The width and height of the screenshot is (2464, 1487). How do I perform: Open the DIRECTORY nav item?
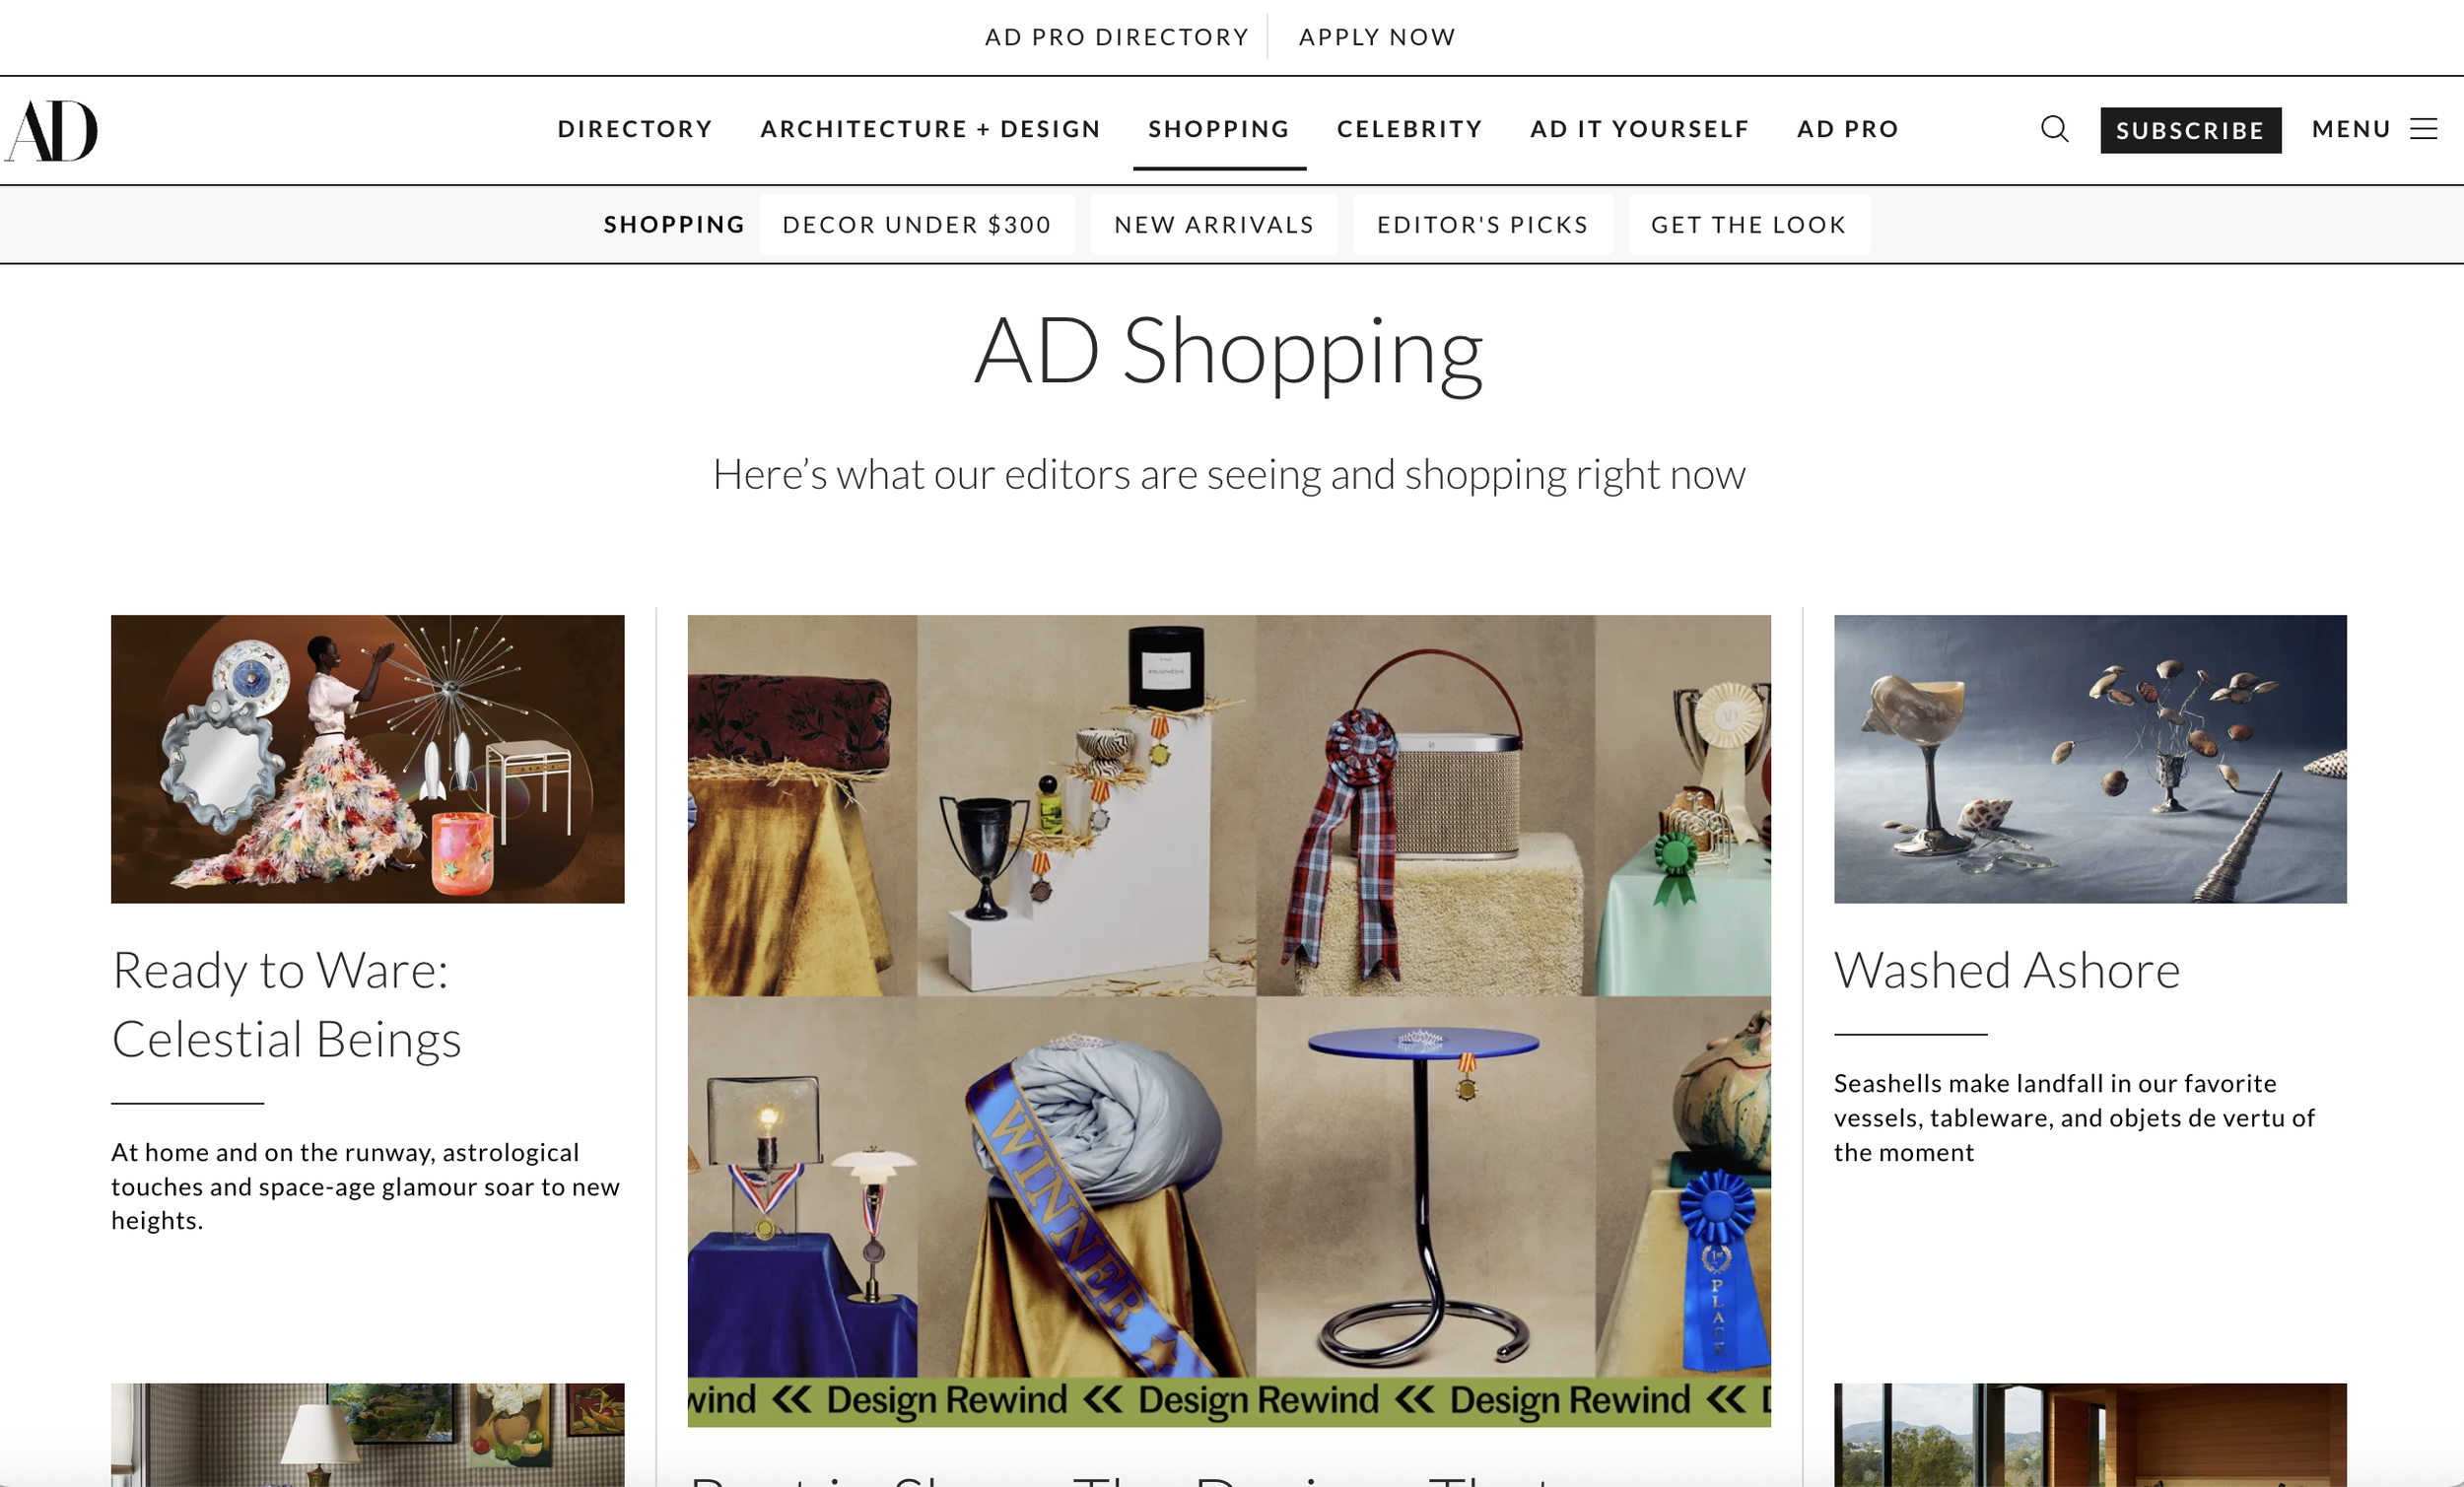[x=635, y=129]
